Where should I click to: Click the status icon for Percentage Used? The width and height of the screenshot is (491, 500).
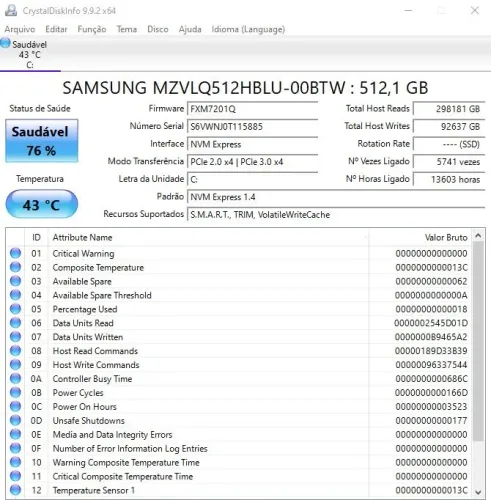[x=15, y=309]
